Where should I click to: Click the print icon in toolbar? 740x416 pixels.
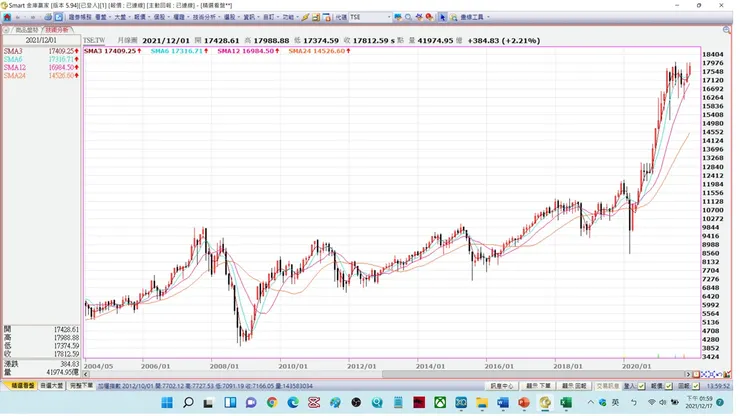coord(48,17)
